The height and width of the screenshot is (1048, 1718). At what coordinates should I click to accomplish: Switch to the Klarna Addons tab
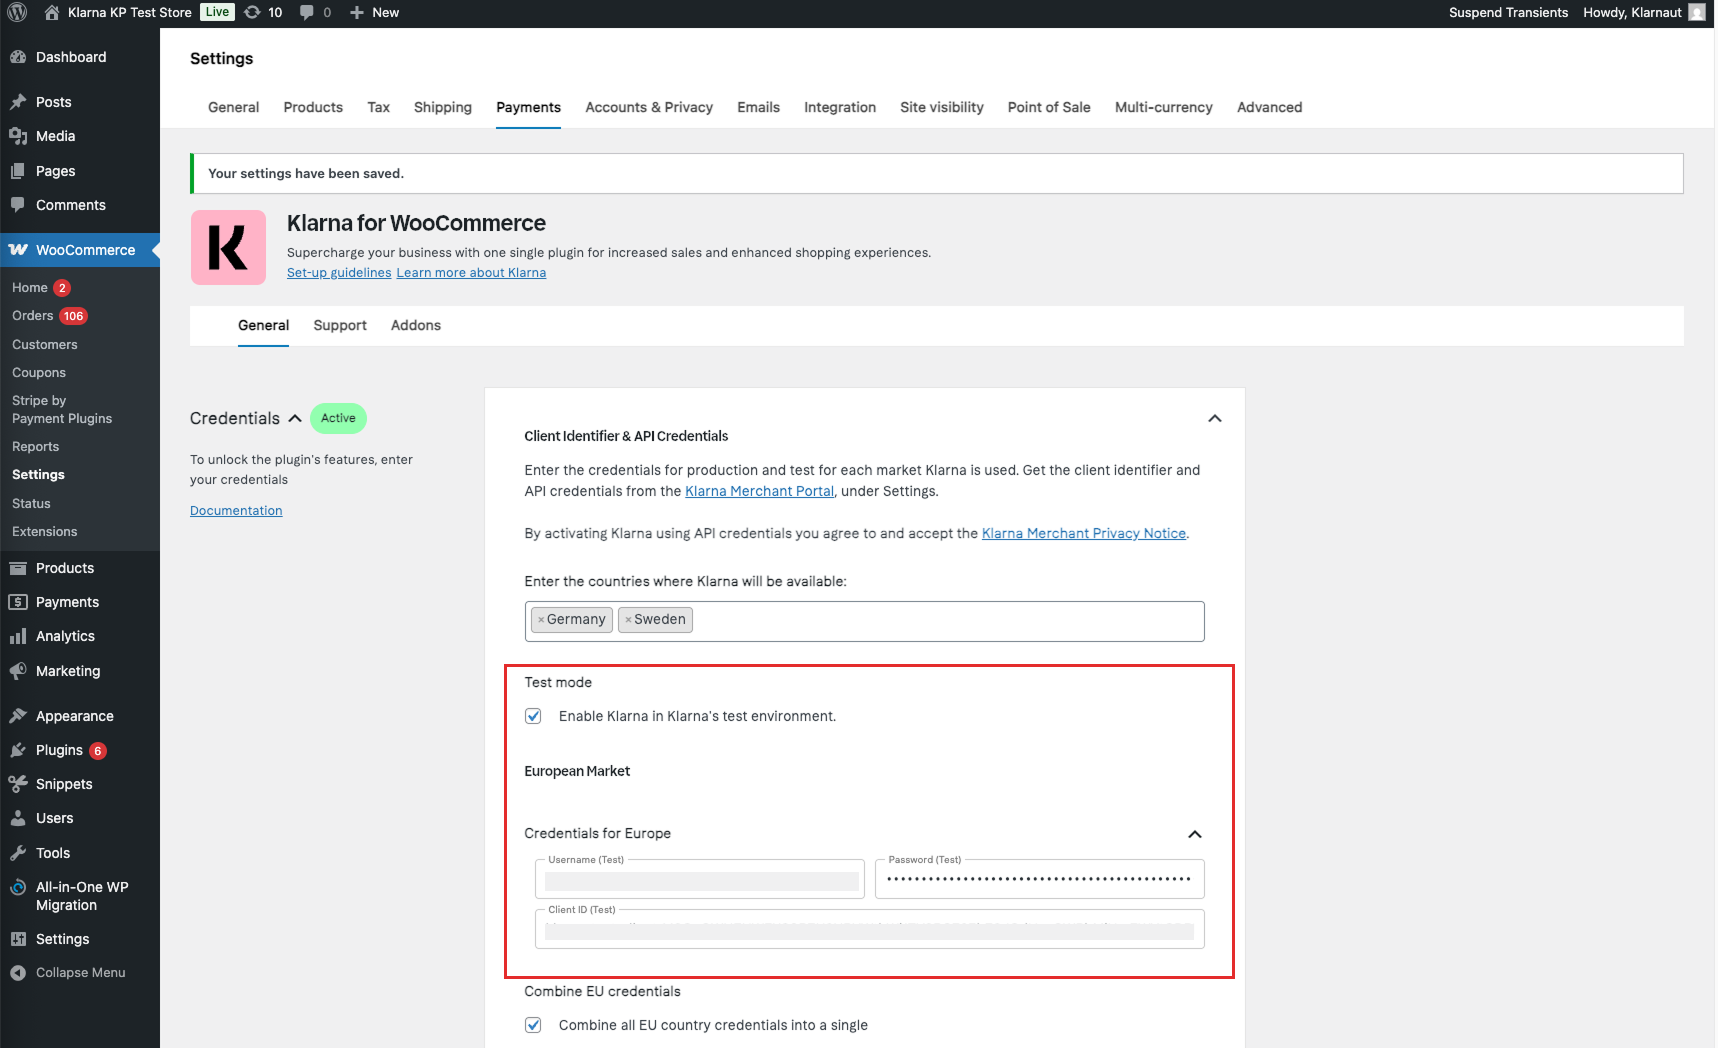[416, 325]
